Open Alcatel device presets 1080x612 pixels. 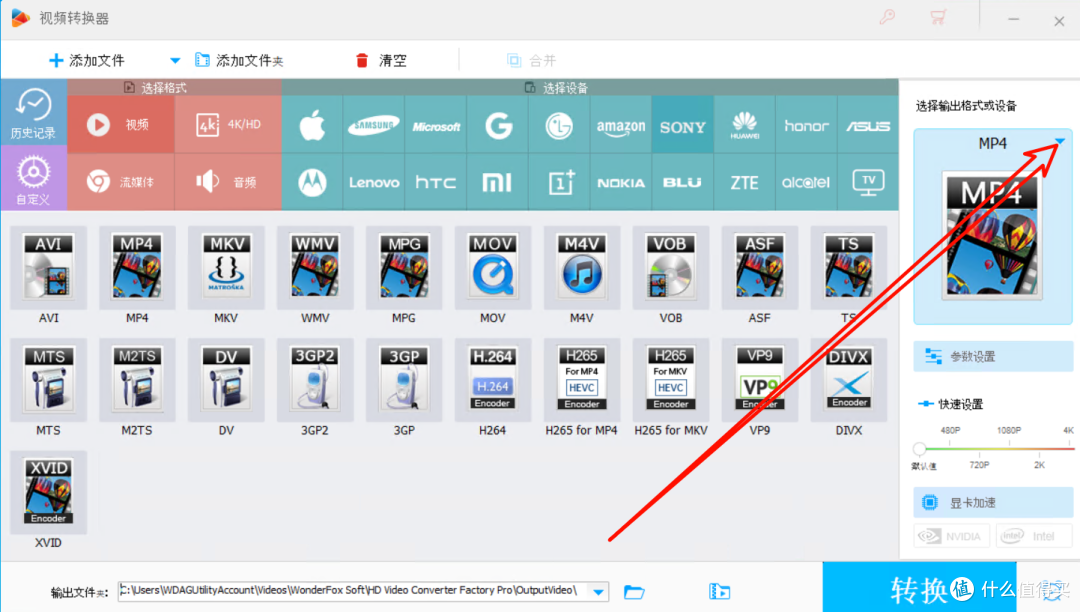(807, 182)
